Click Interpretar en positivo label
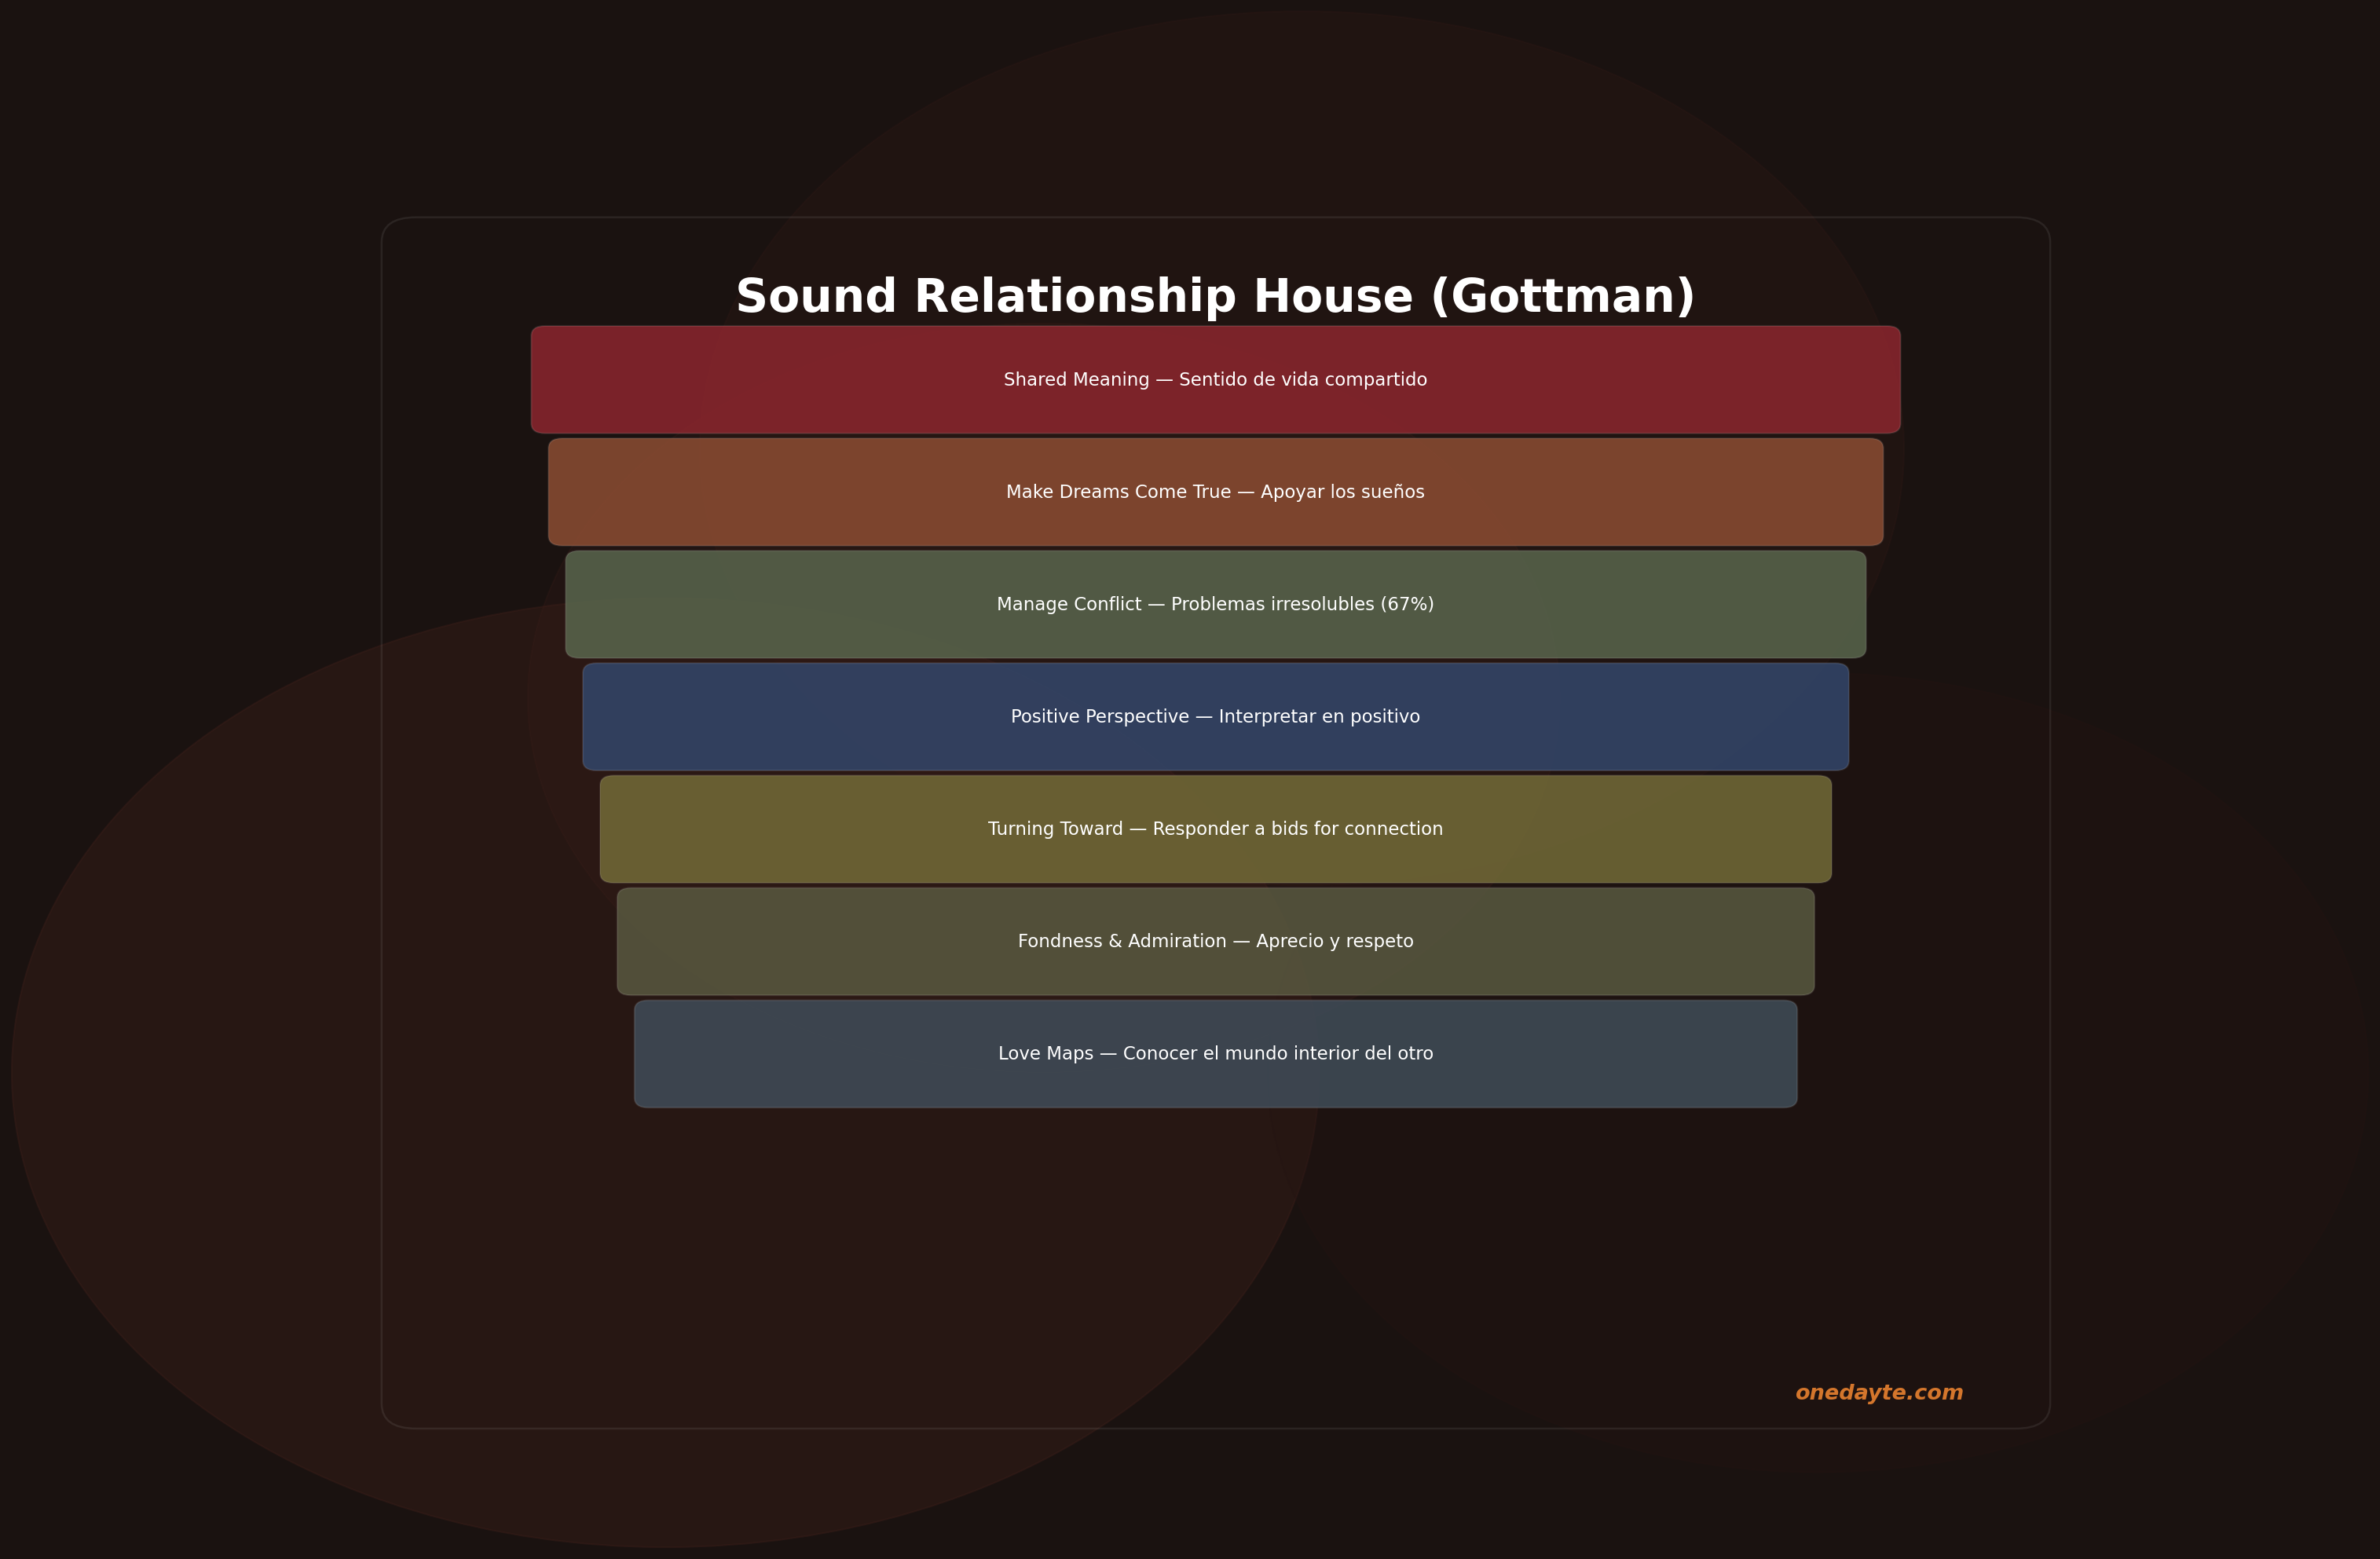The image size is (2380, 1559). [1318, 716]
